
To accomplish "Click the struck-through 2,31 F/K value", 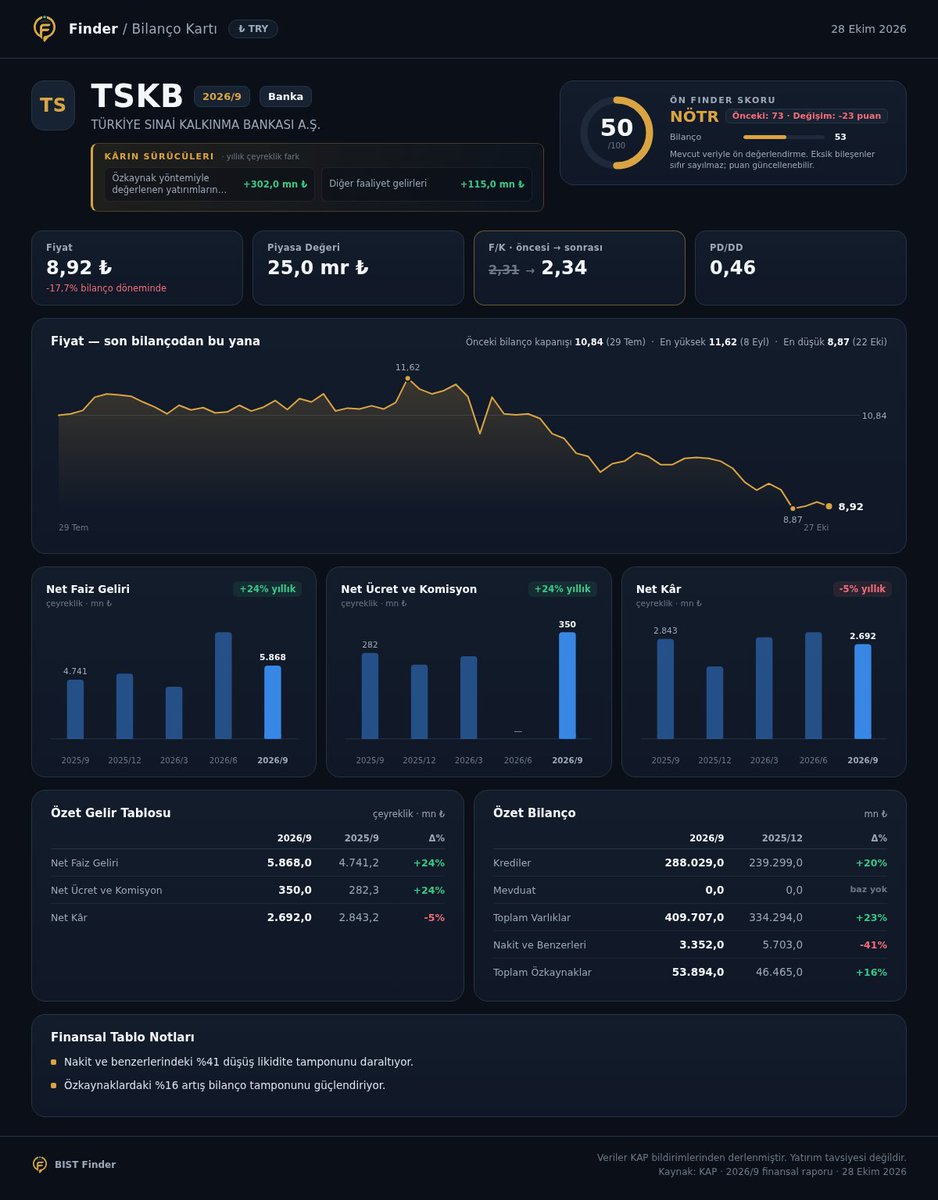I will tap(503, 269).
